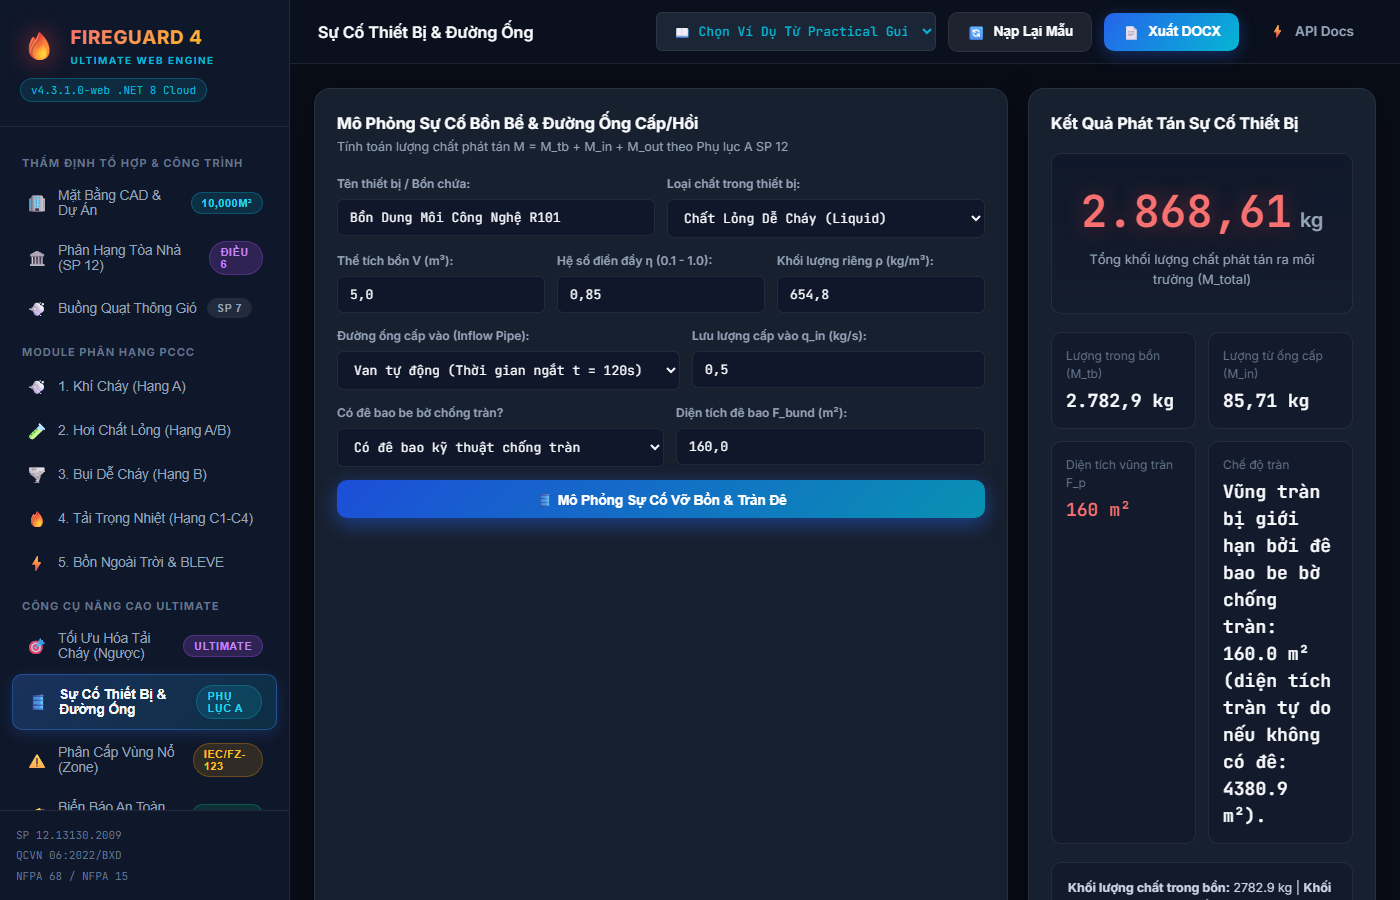
Task: Click the Sự Cố Thiết Bị sidebar icon
Action: [38, 702]
